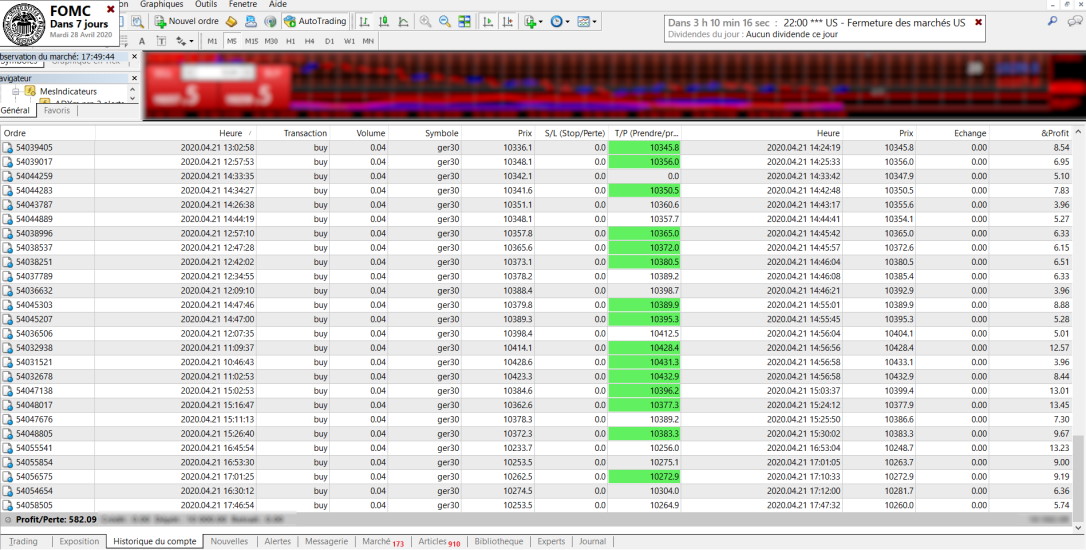This screenshot has width=1086, height=550.
Task: Sort by the Volume column header
Action: [x=371, y=133]
